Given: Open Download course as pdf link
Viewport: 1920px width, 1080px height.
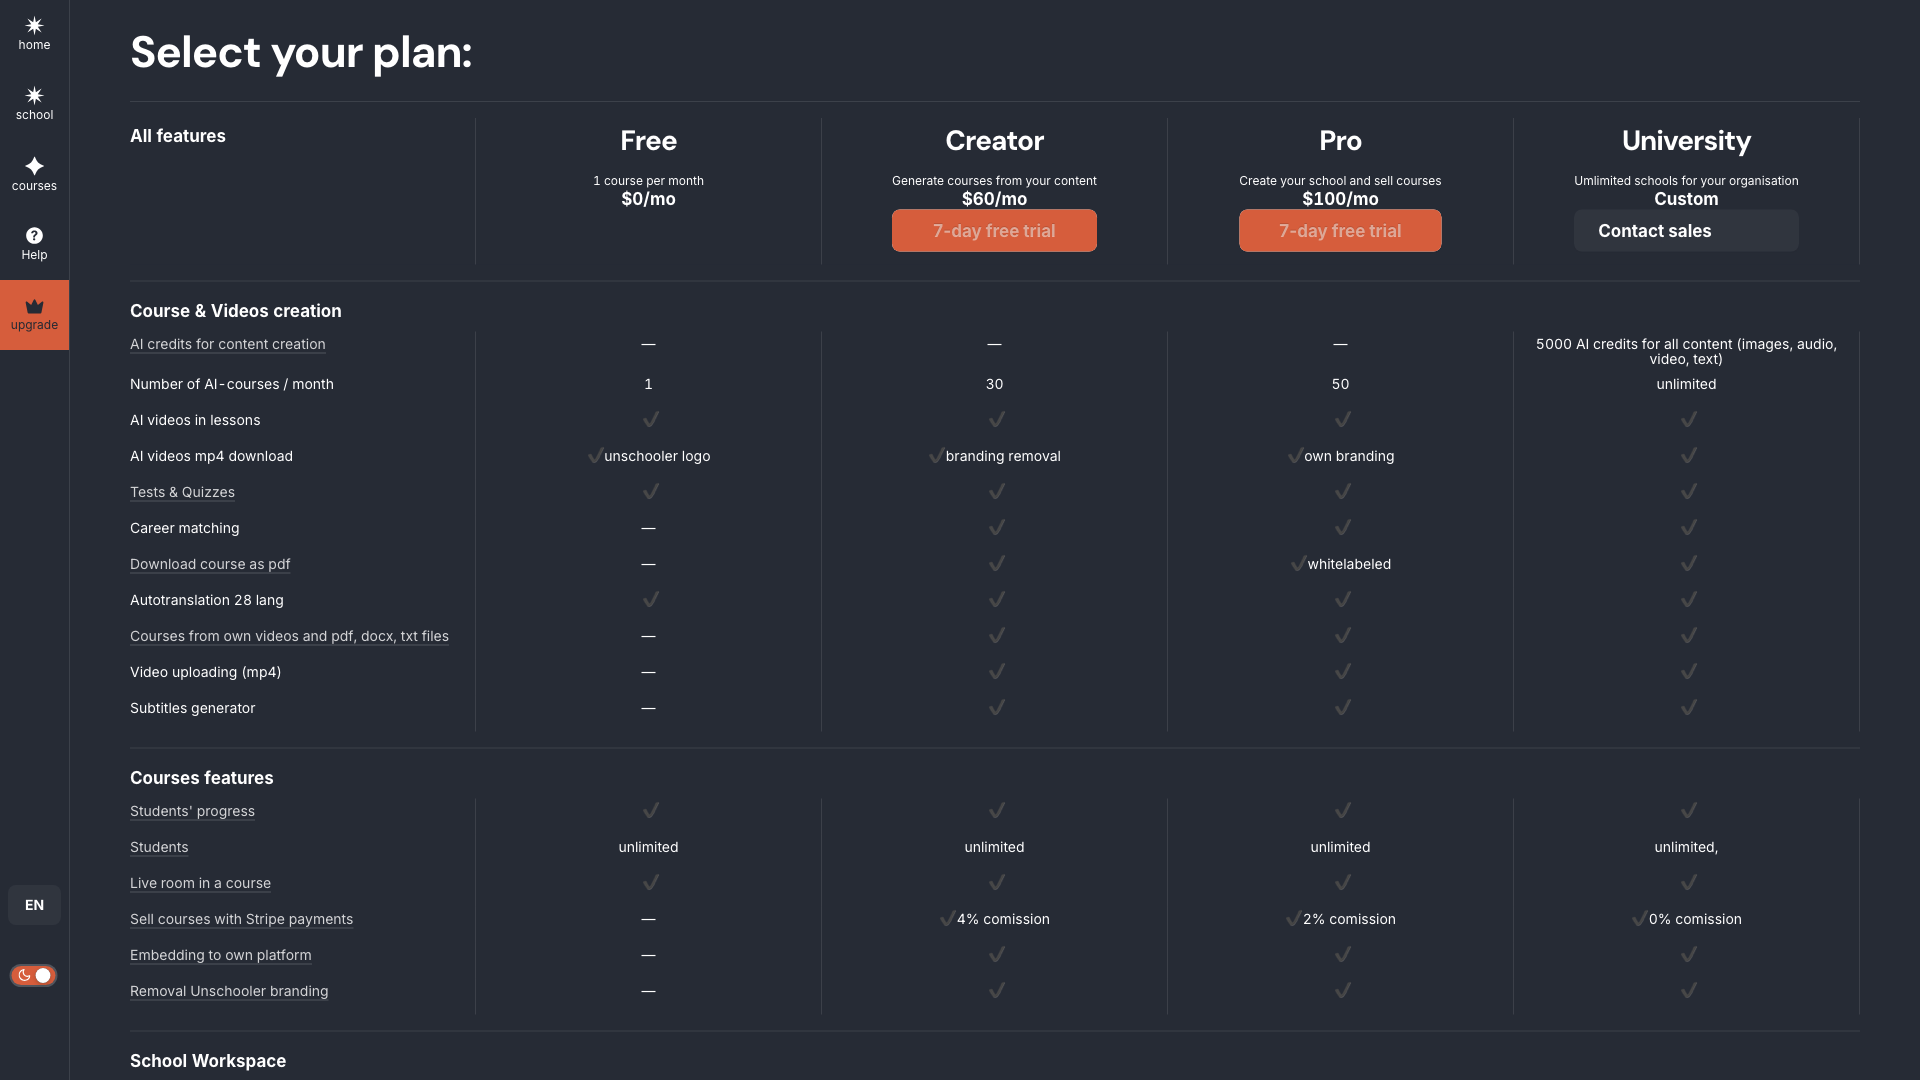Looking at the screenshot, I should point(210,564).
